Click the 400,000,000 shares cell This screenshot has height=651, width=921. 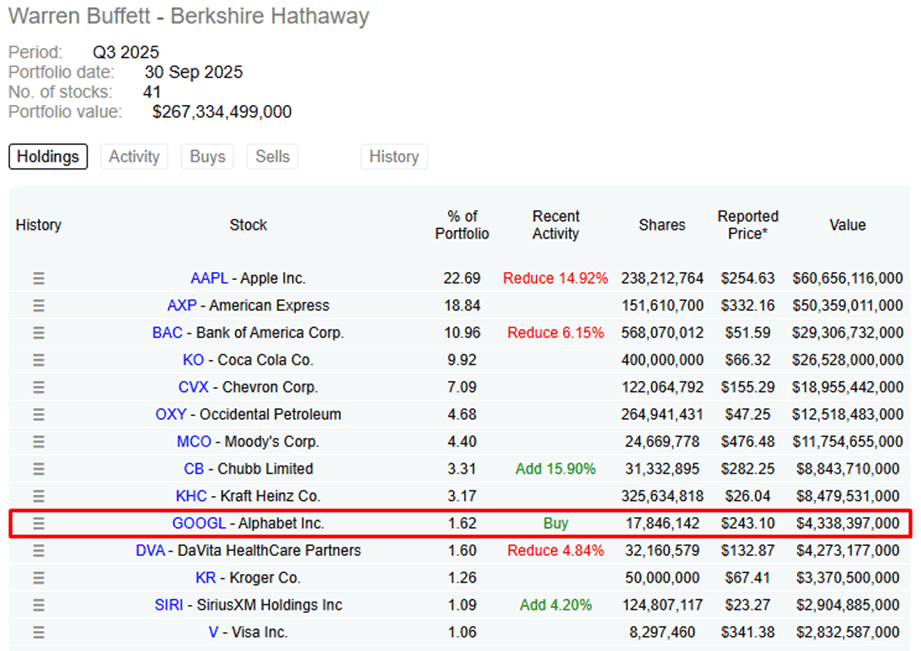coord(662,360)
